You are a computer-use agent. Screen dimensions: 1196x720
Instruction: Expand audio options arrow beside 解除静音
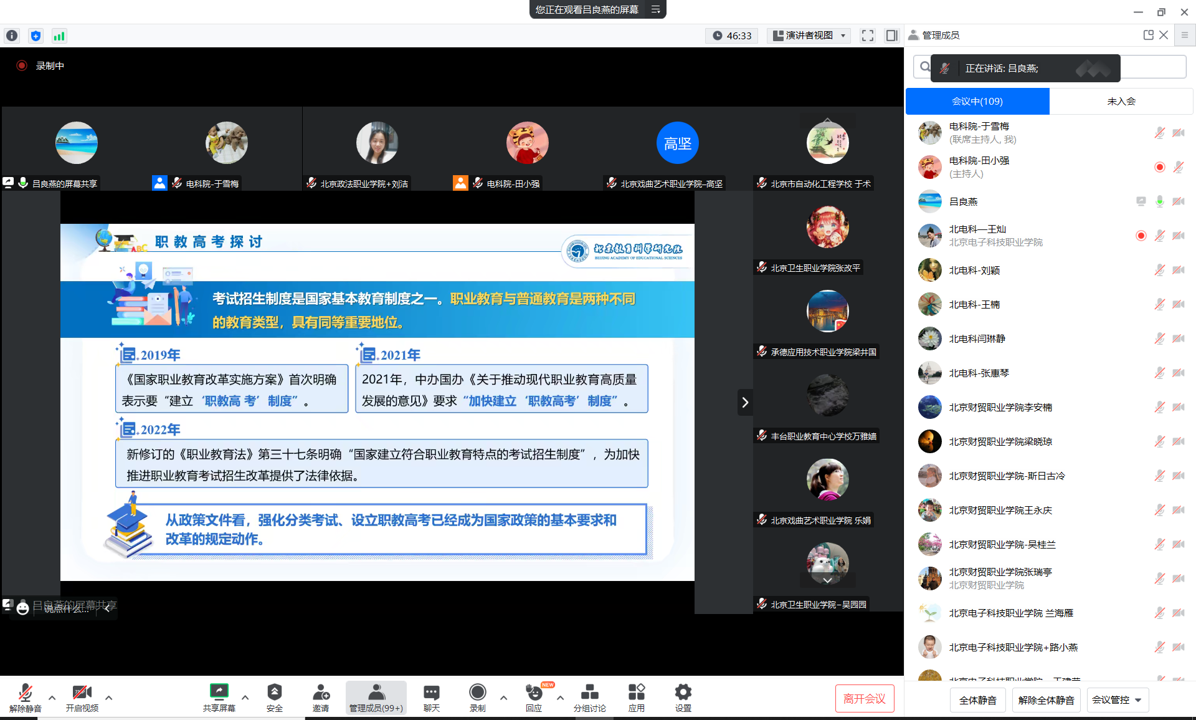(52, 698)
